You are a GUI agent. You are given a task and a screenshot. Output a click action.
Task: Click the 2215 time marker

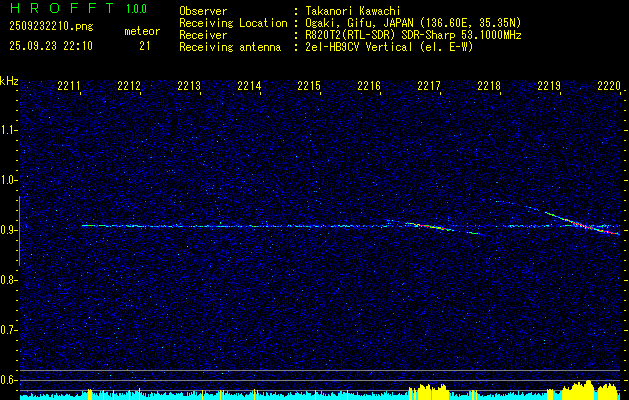pos(309,85)
